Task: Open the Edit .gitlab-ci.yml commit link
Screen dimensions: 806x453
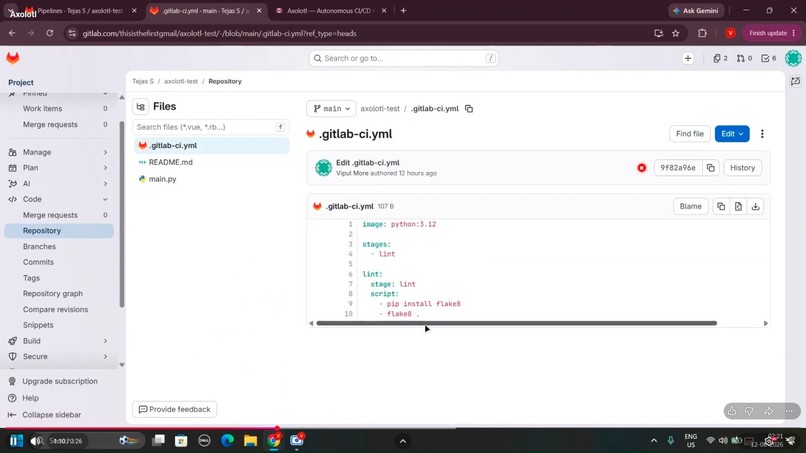Action: [x=368, y=162]
